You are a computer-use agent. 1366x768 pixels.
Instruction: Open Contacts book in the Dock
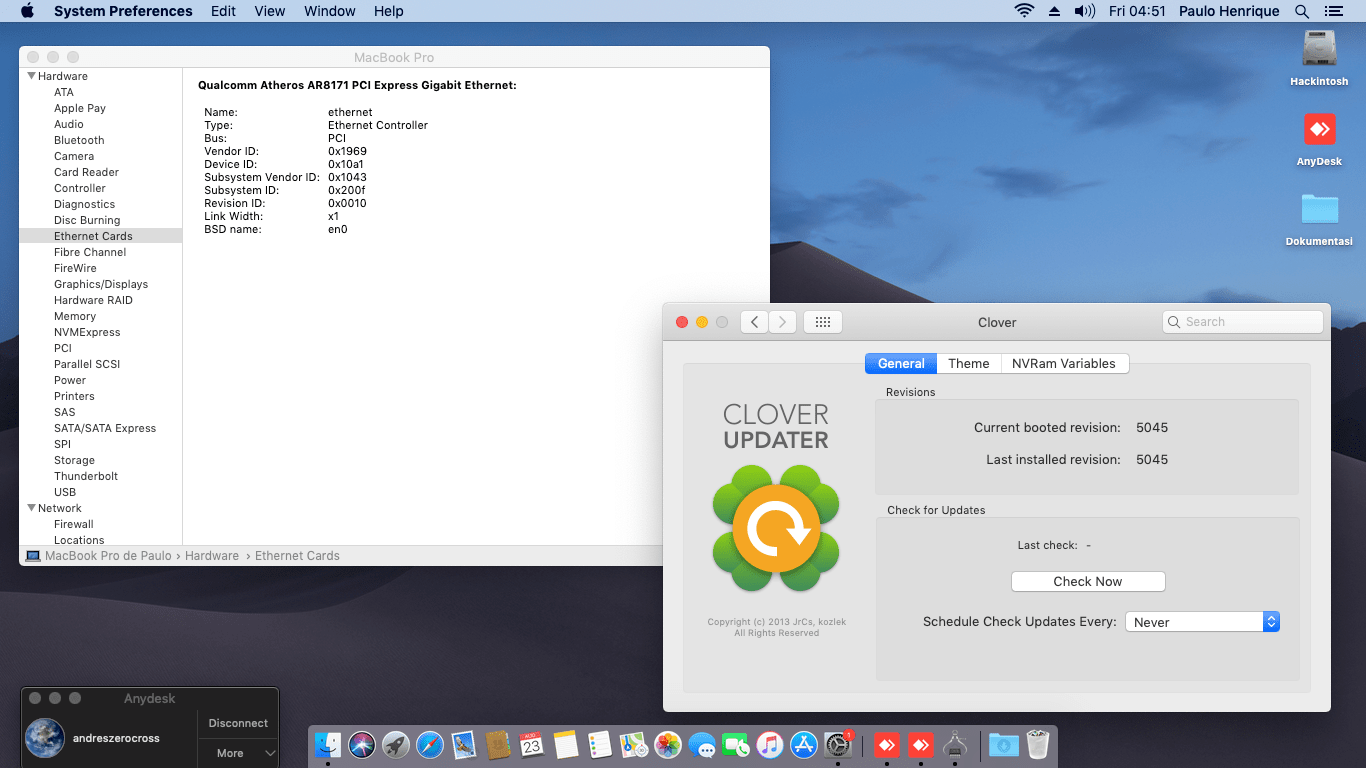(498, 744)
